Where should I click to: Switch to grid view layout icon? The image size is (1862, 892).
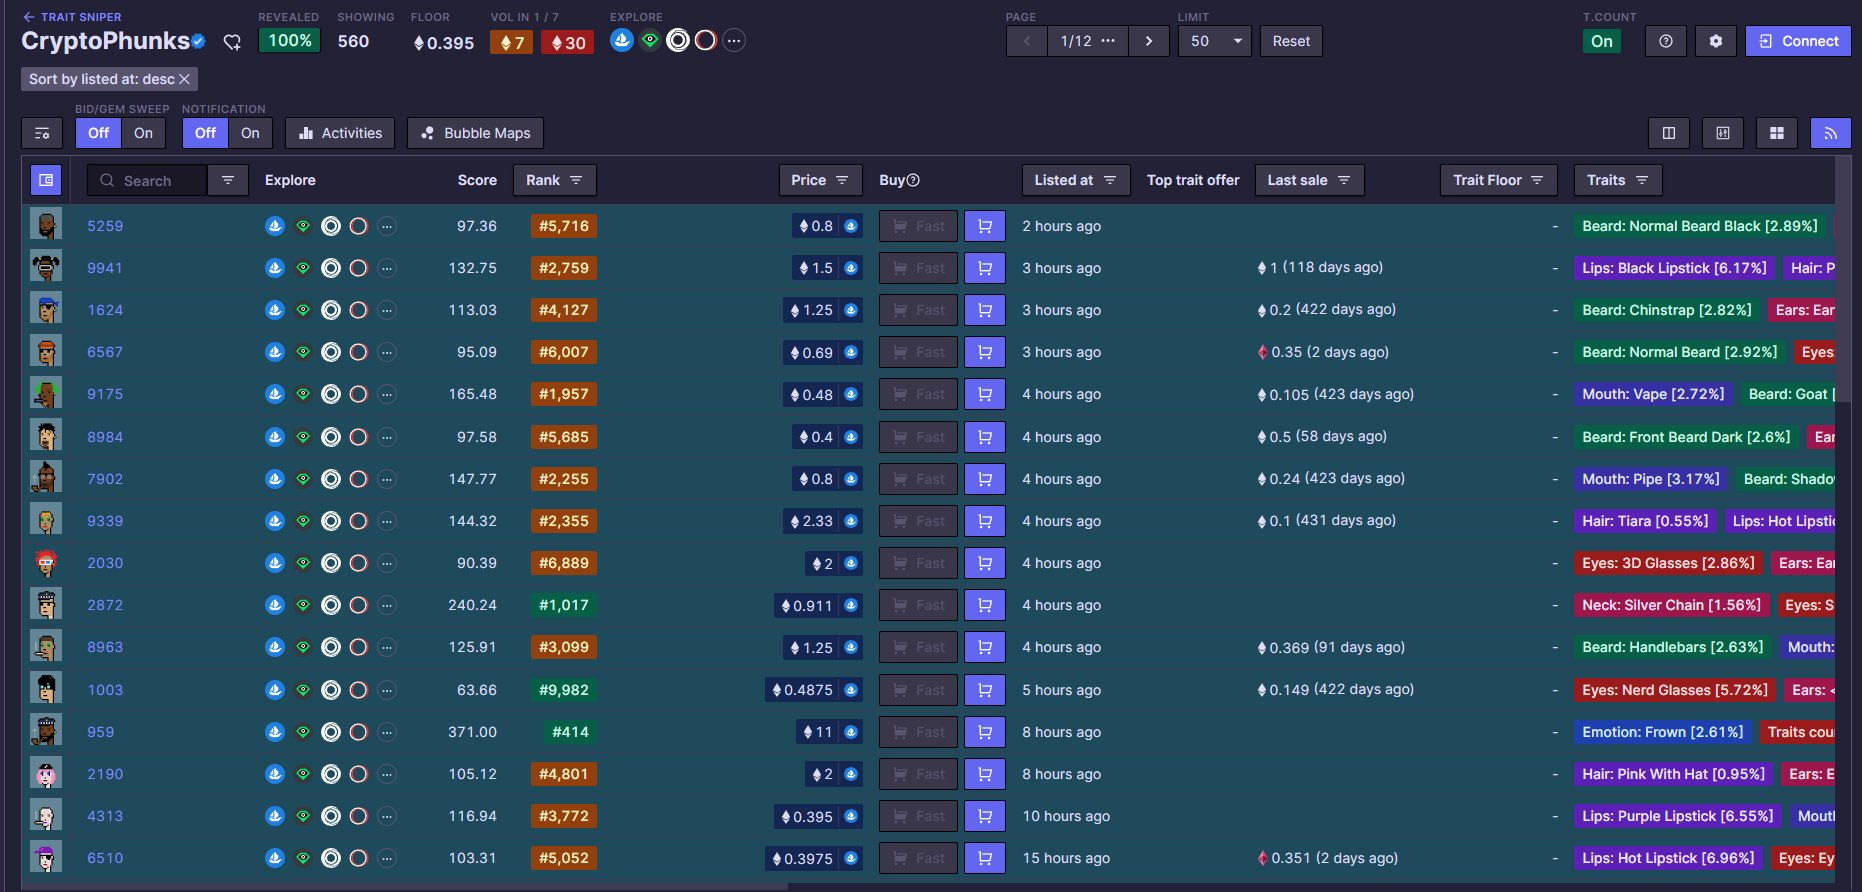(x=1776, y=133)
